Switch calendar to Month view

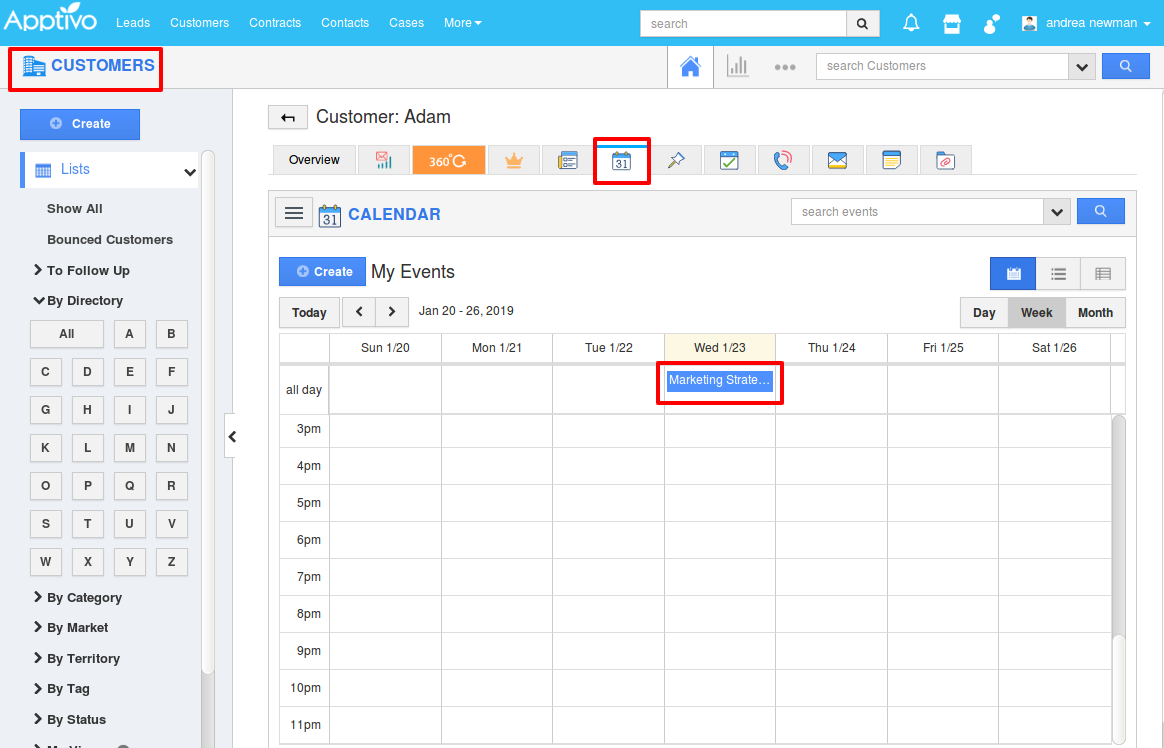click(x=1095, y=313)
